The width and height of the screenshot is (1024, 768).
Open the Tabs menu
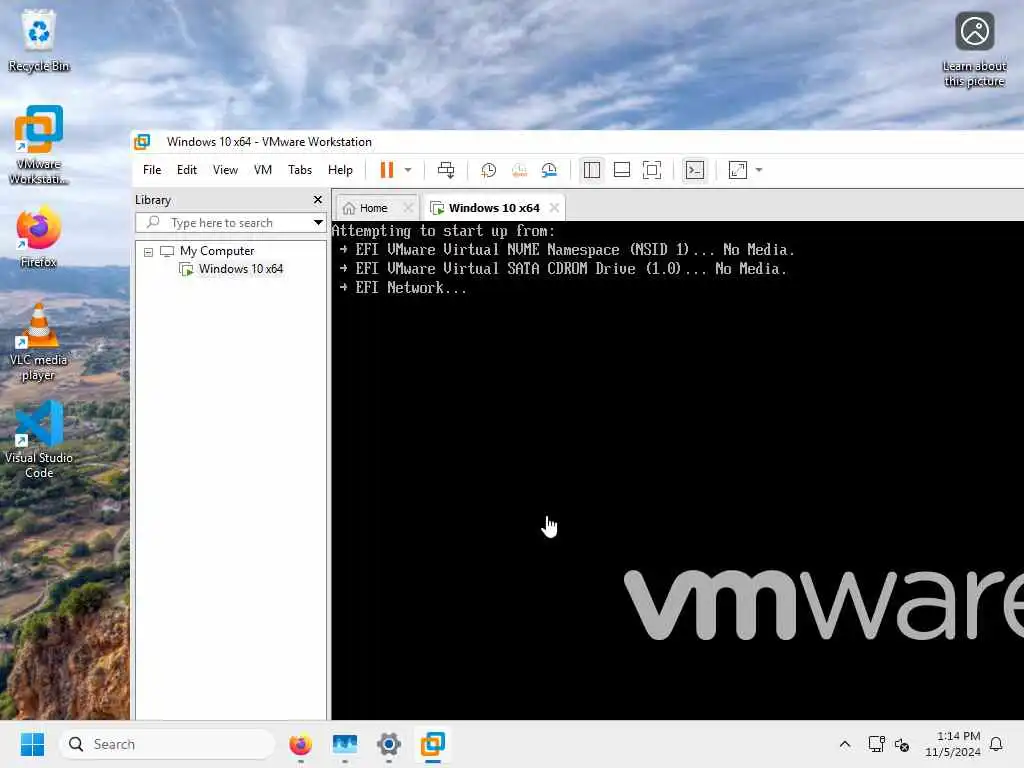coord(300,170)
